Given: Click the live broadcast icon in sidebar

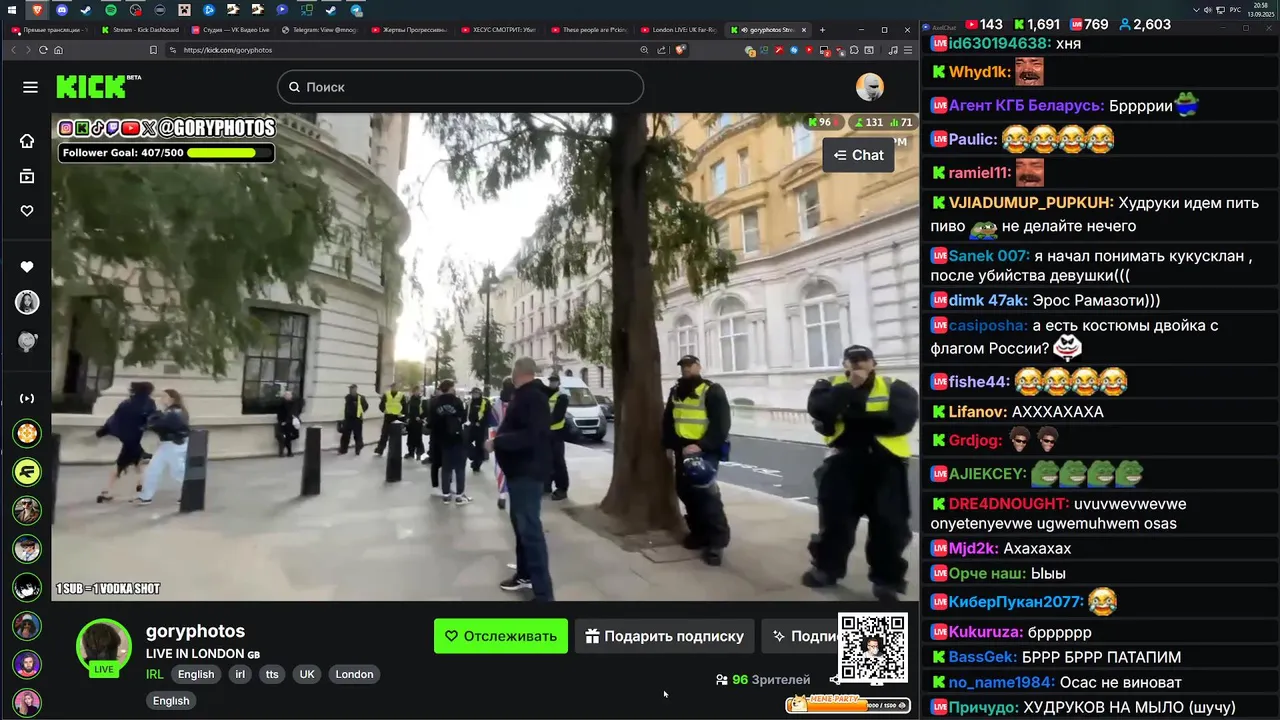Looking at the screenshot, I should tap(27, 399).
